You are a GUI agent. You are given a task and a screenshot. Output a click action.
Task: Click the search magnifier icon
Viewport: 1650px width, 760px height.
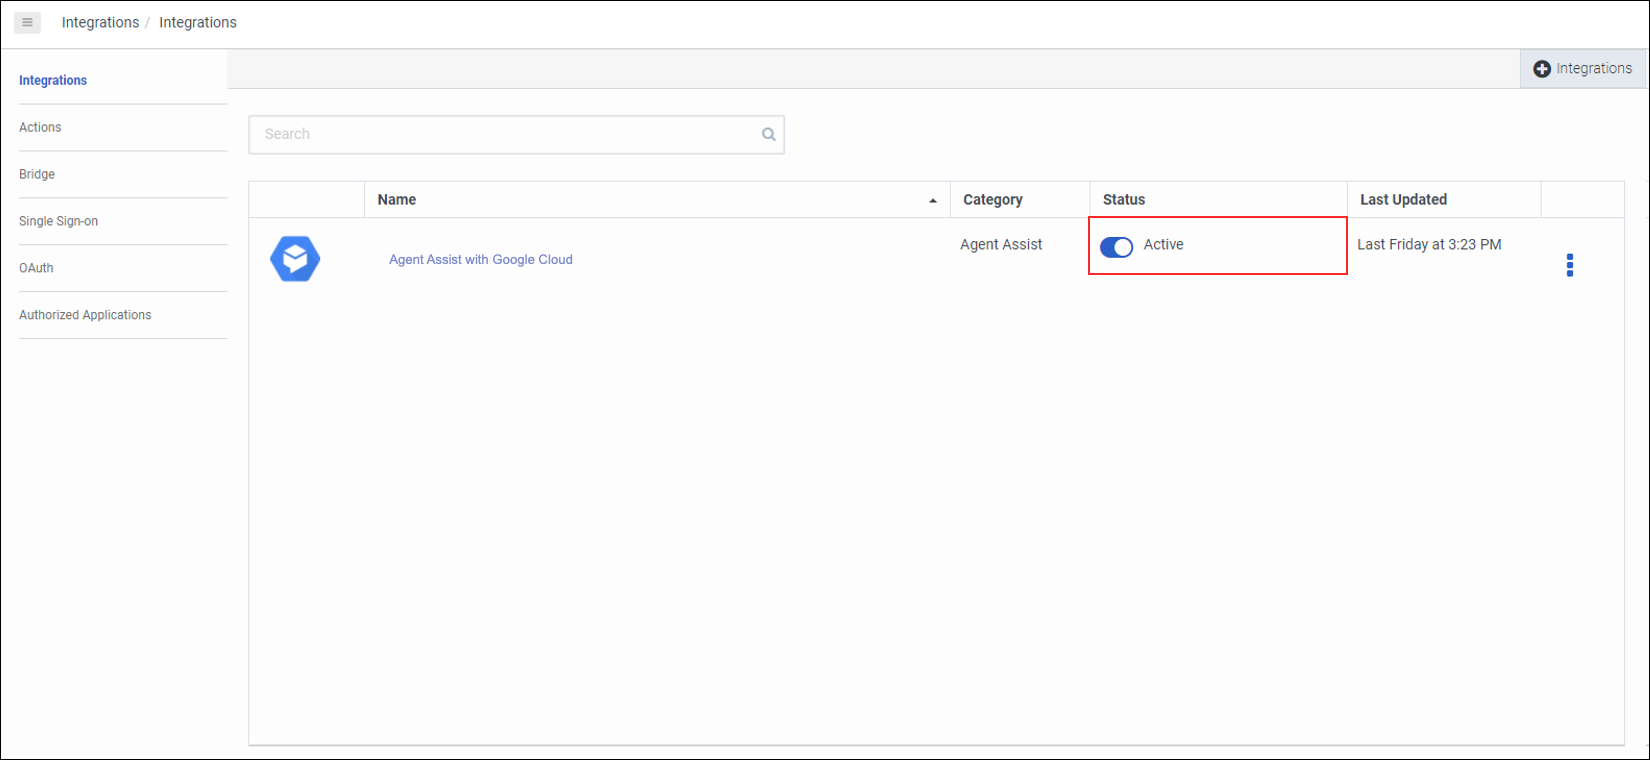click(x=768, y=134)
